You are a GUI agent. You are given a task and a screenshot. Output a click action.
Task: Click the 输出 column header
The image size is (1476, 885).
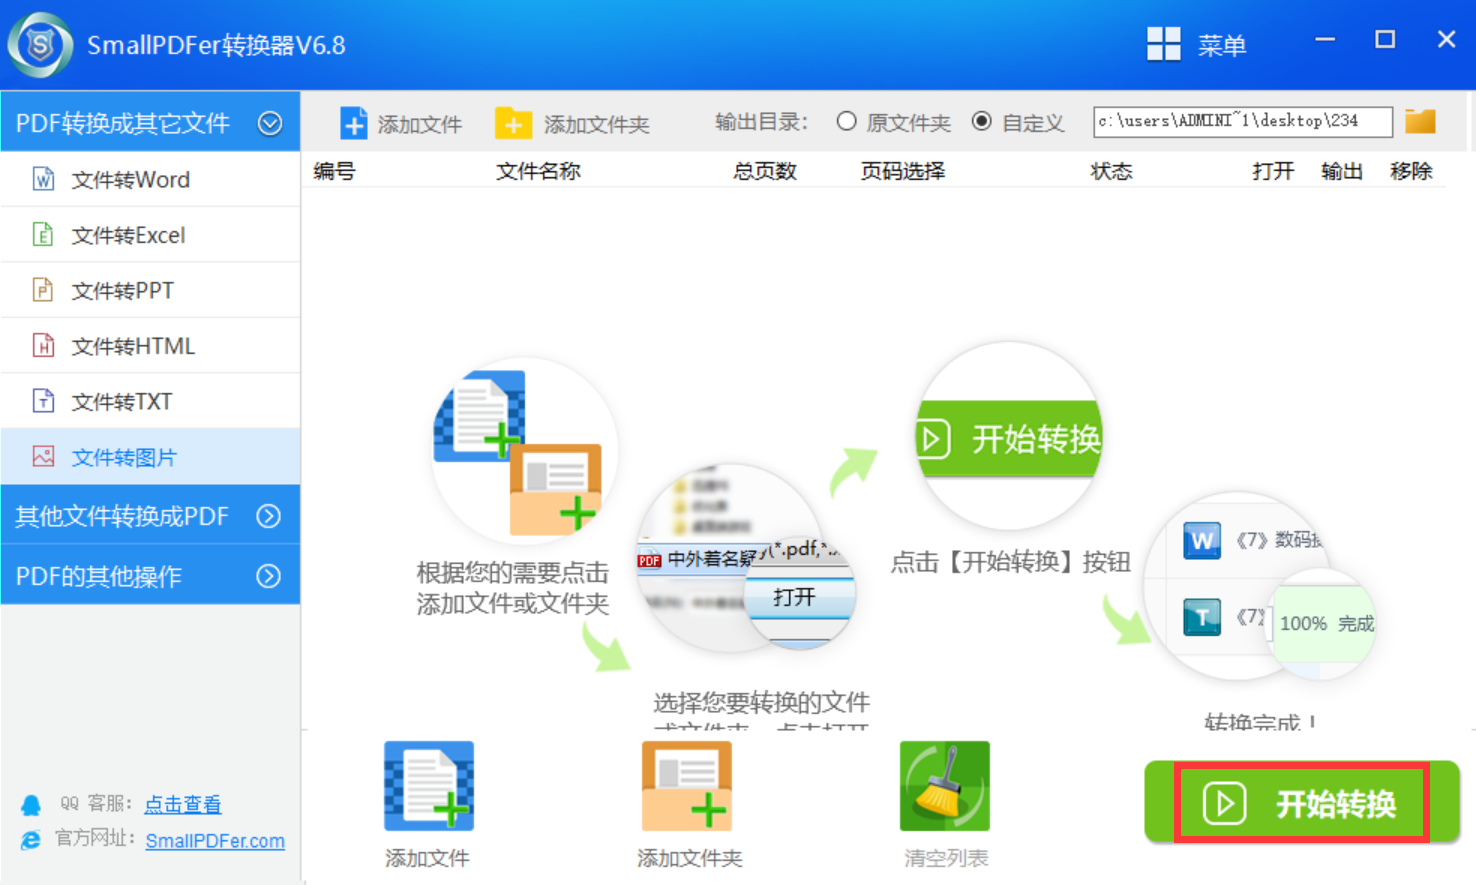(1341, 171)
